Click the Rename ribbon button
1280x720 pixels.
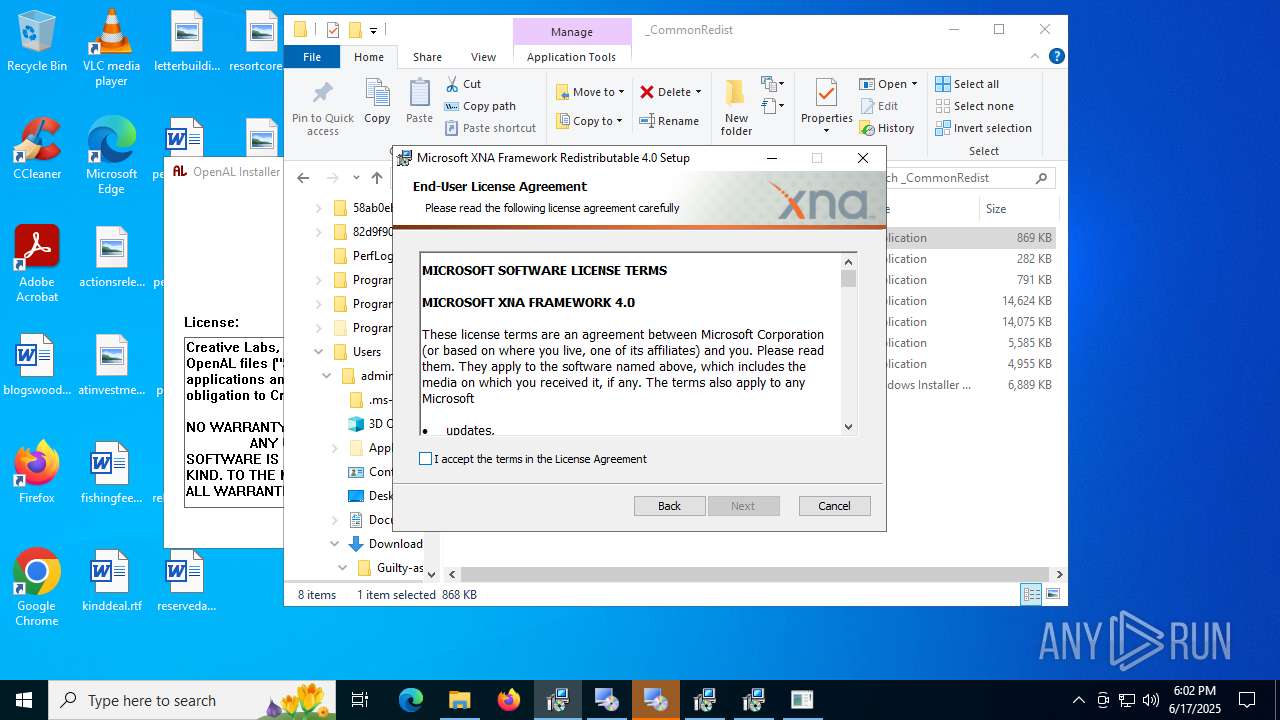[x=669, y=121]
